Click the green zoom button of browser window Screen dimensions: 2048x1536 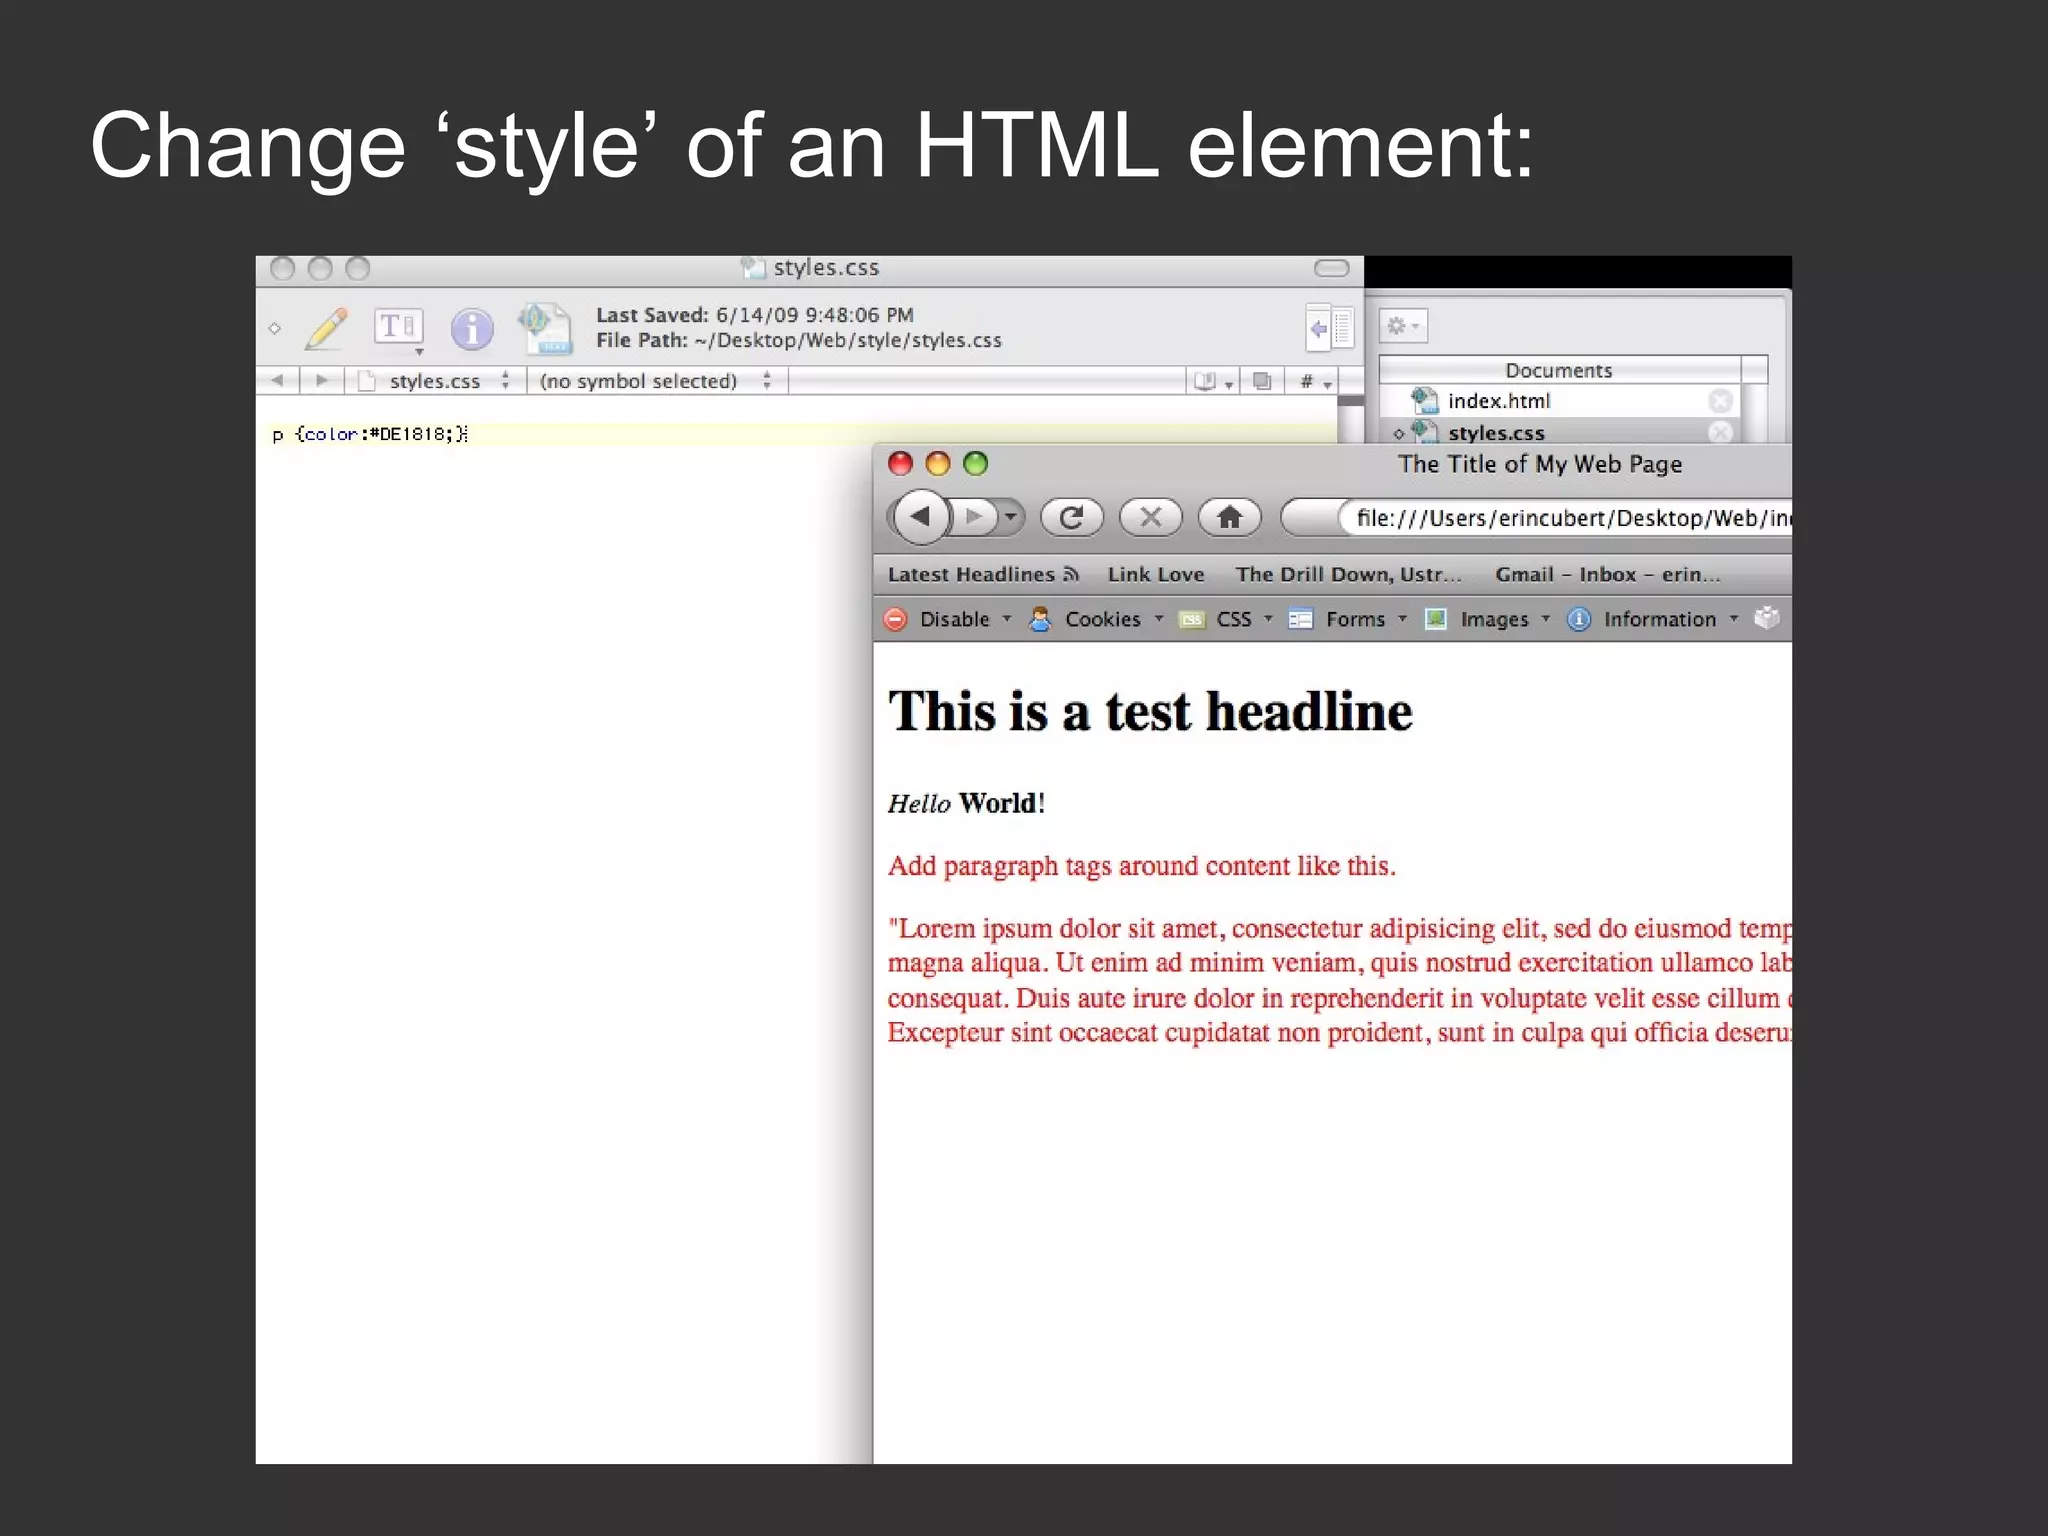coord(975,463)
